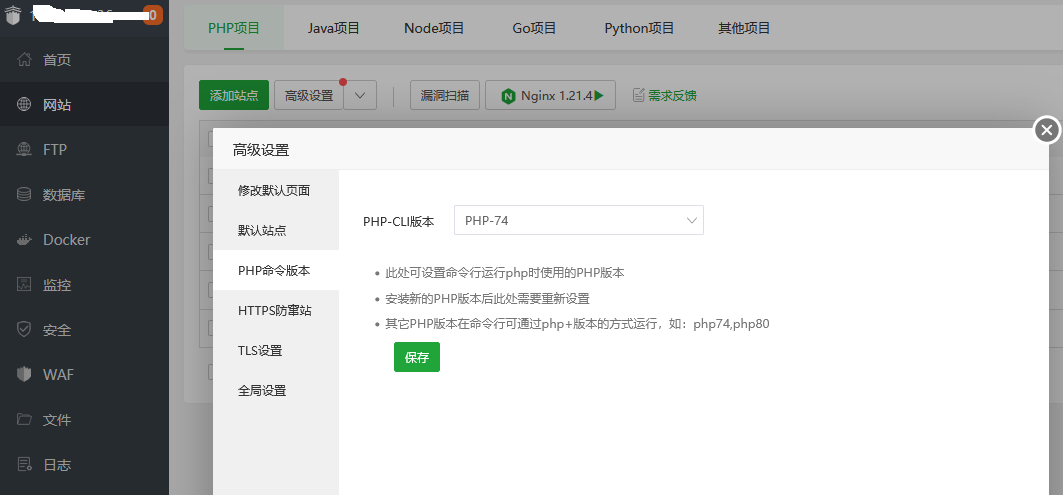Click the 日志 logs icon
Image resolution: width=1063 pixels, height=495 pixels.
click(24, 465)
